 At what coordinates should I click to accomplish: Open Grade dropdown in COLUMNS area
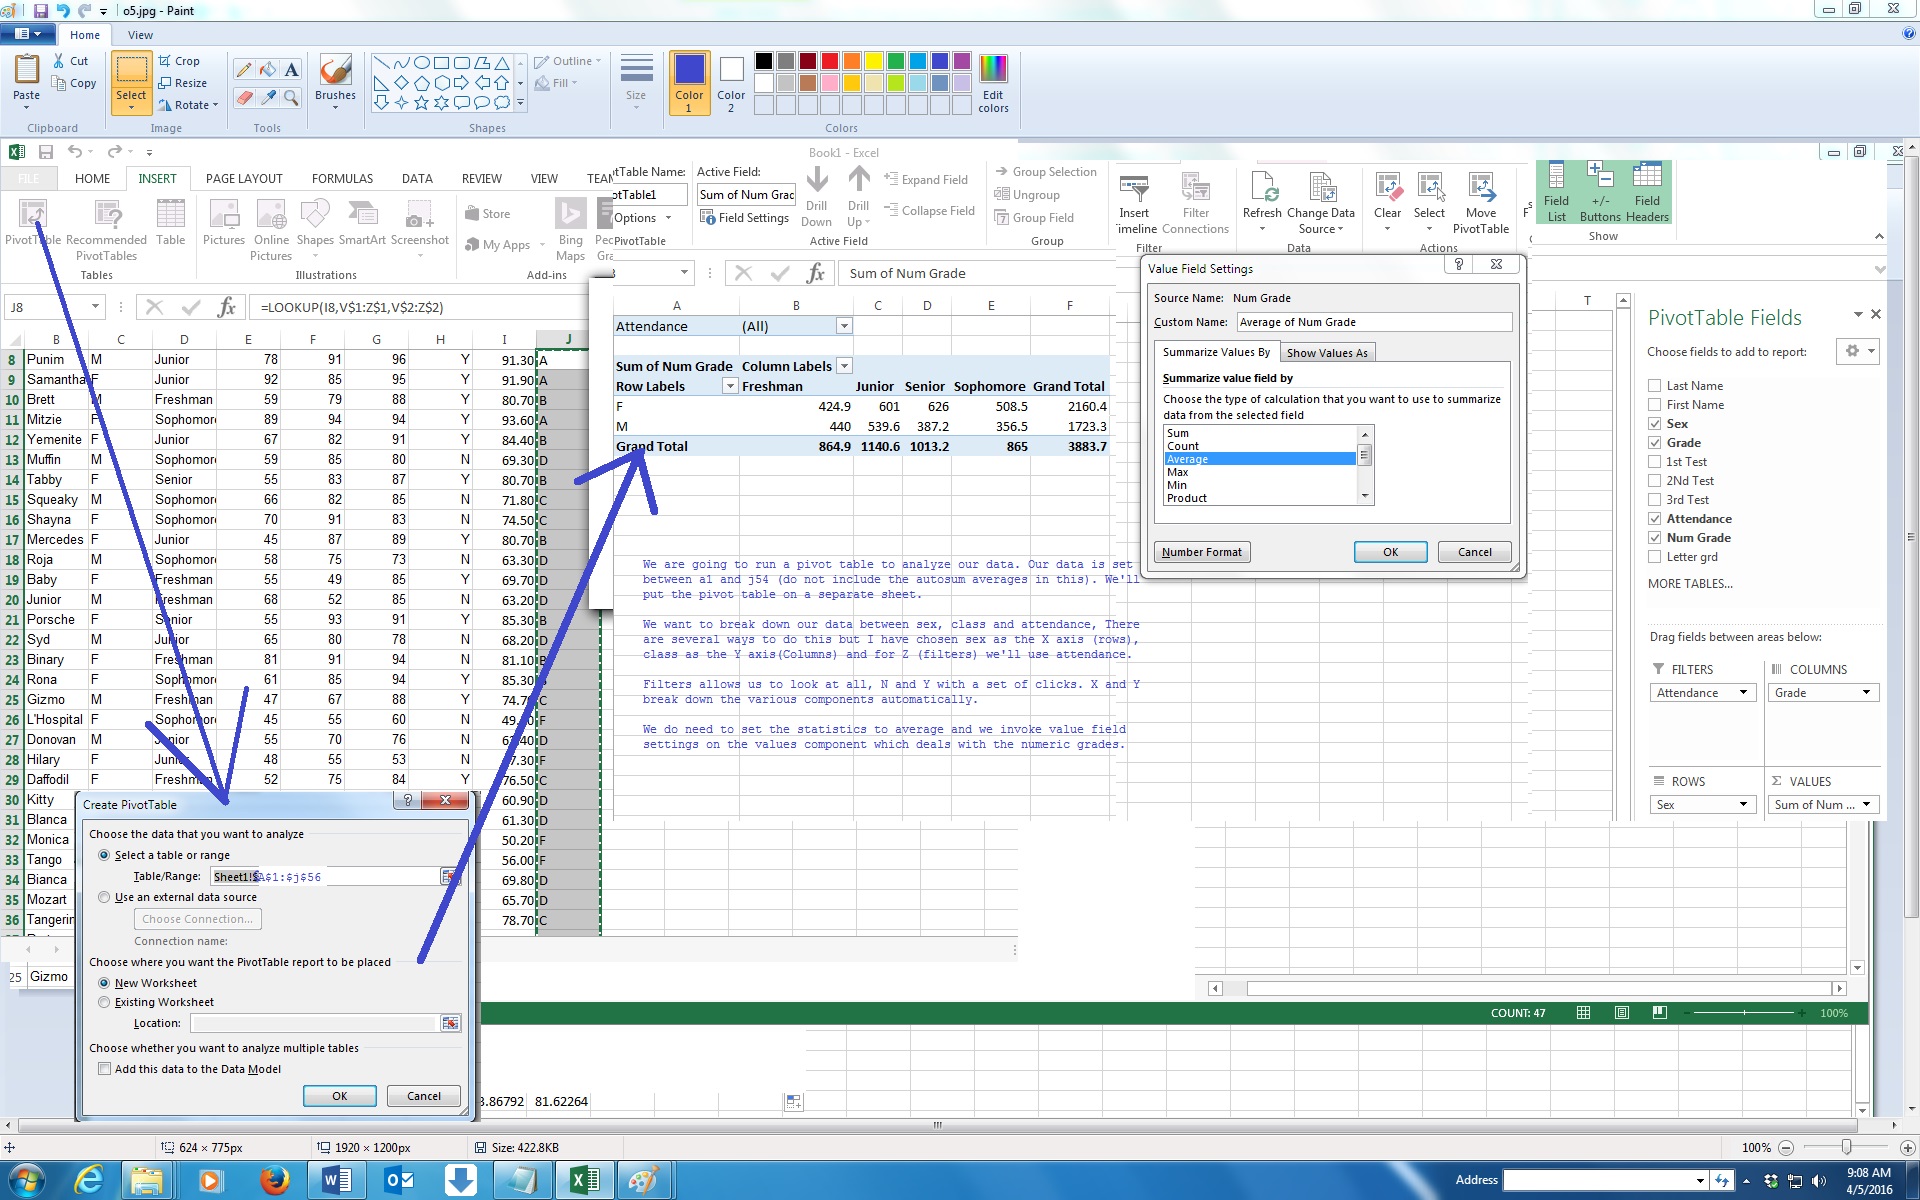(1866, 693)
